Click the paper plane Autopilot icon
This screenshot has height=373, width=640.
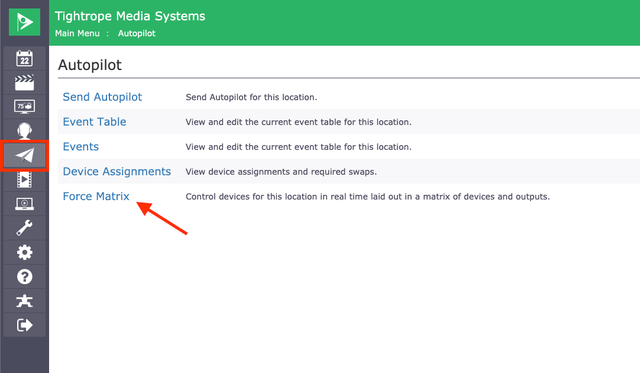tap(24, 155)
